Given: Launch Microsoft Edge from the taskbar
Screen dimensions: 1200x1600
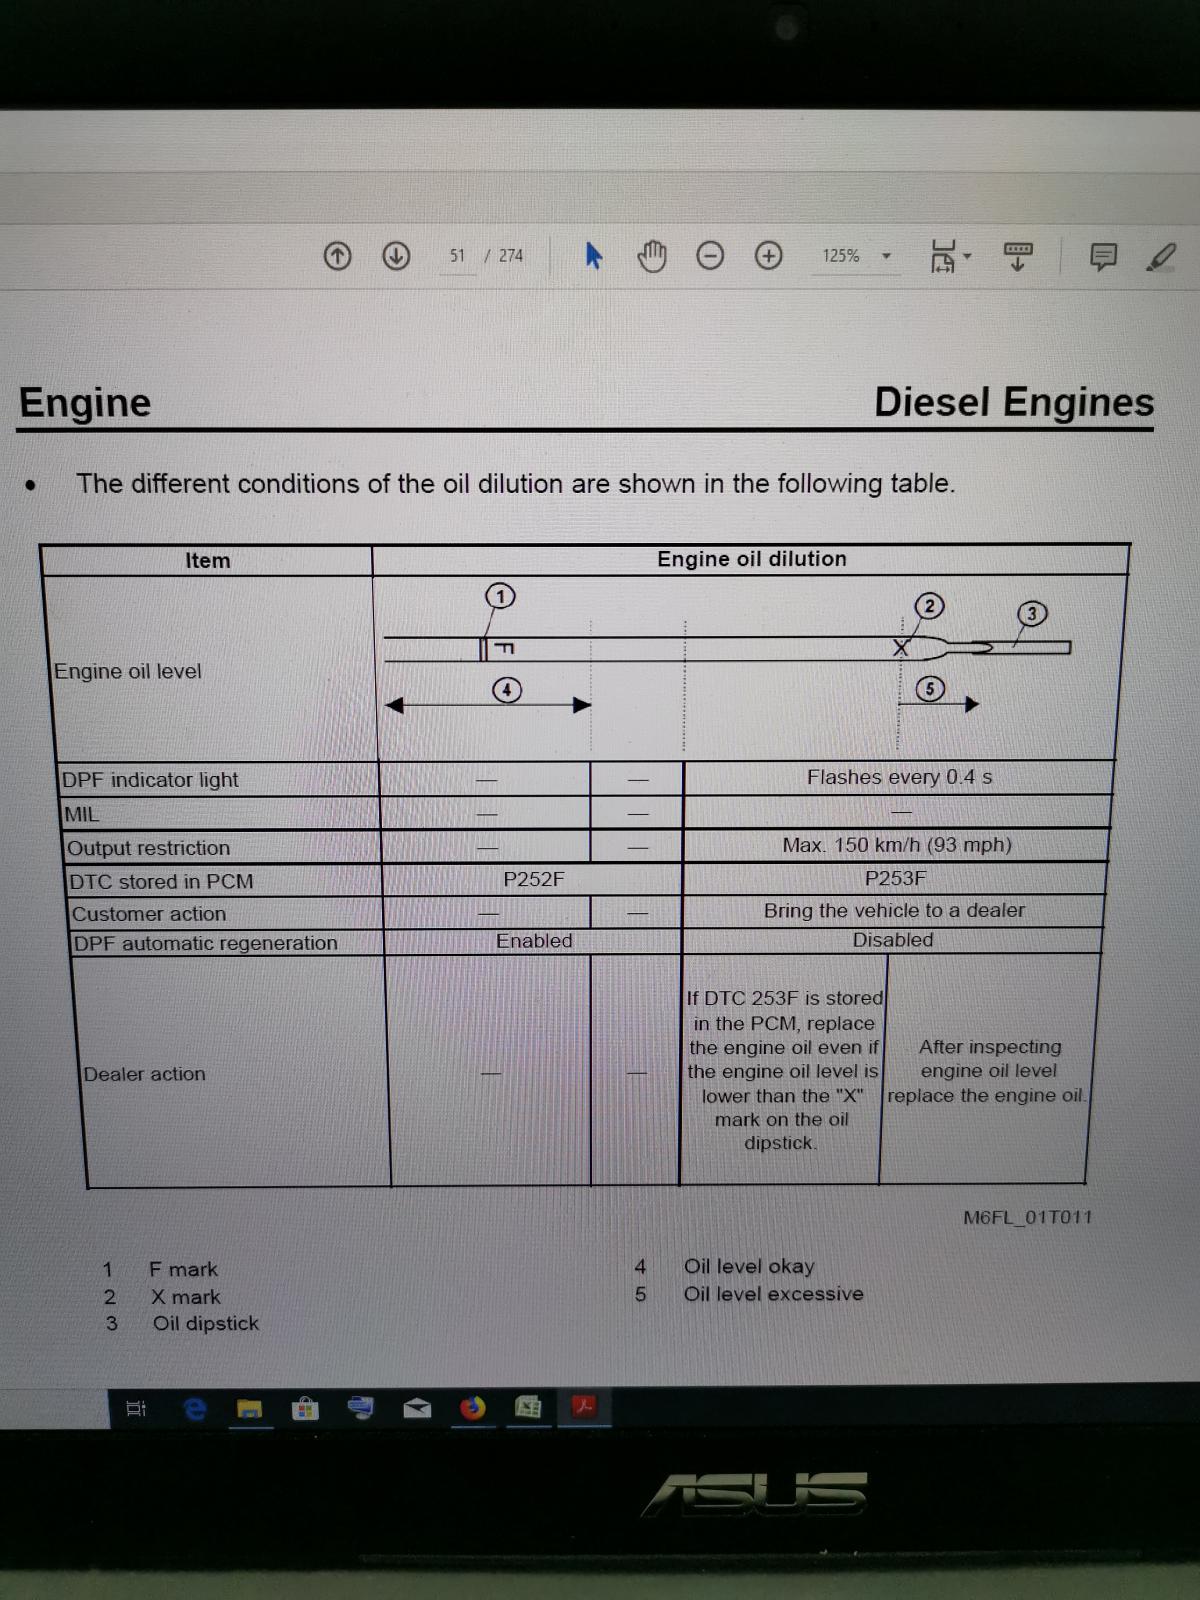Looking at the screenshot, I should (196, 1408).
